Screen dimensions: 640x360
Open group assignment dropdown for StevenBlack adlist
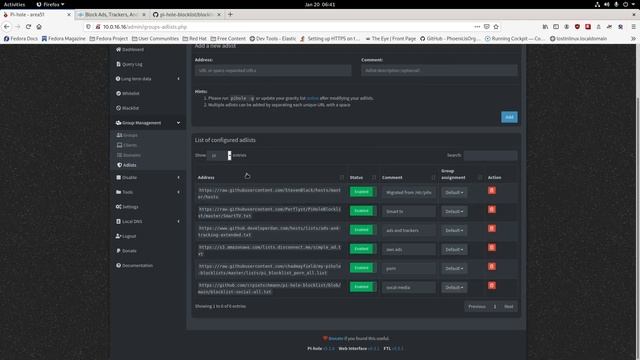click(454, 192)
